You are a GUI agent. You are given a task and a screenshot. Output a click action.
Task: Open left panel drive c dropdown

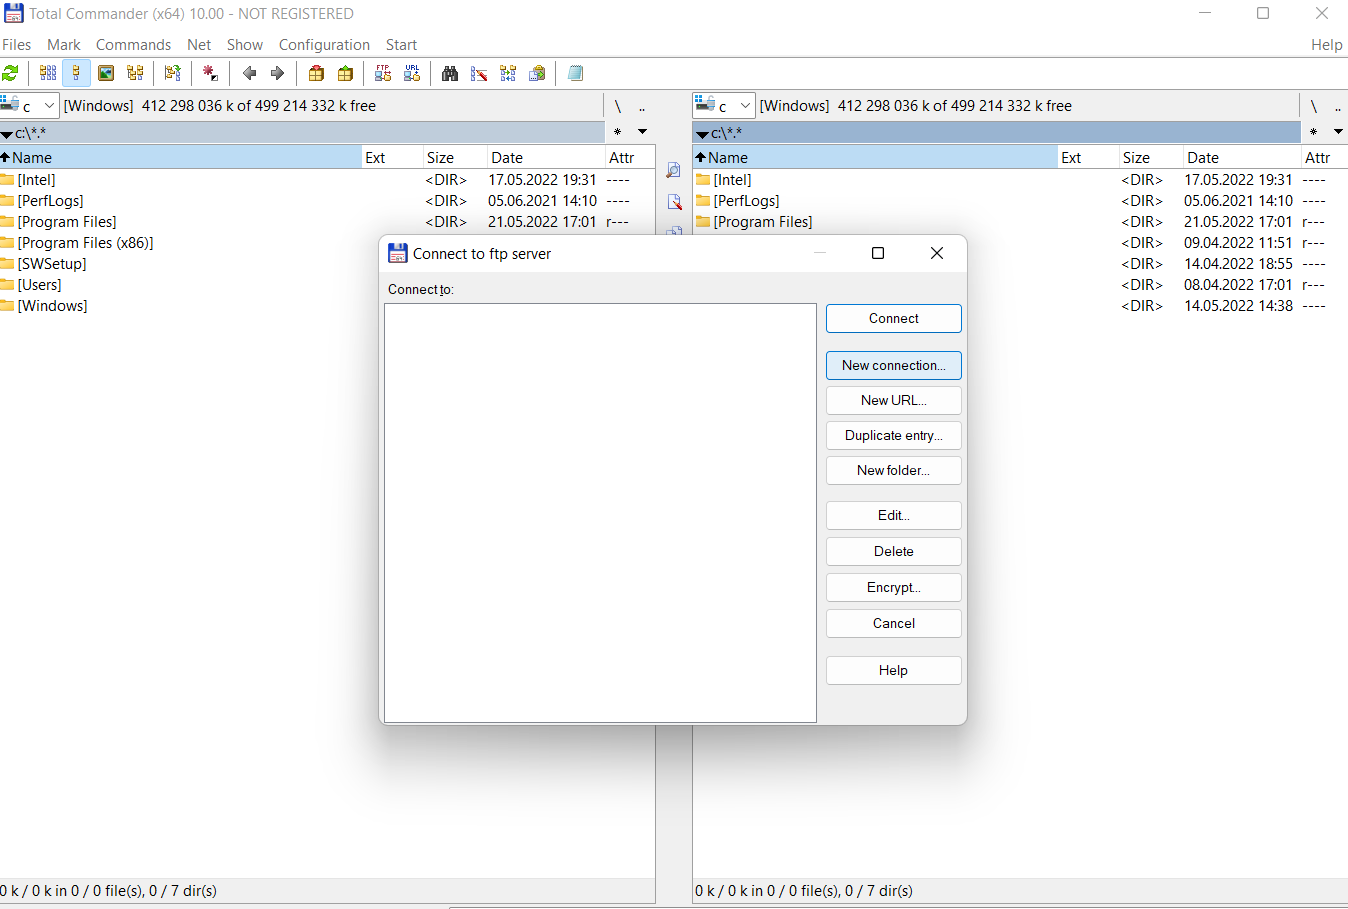pyautogui.click(x=29, y=105)
